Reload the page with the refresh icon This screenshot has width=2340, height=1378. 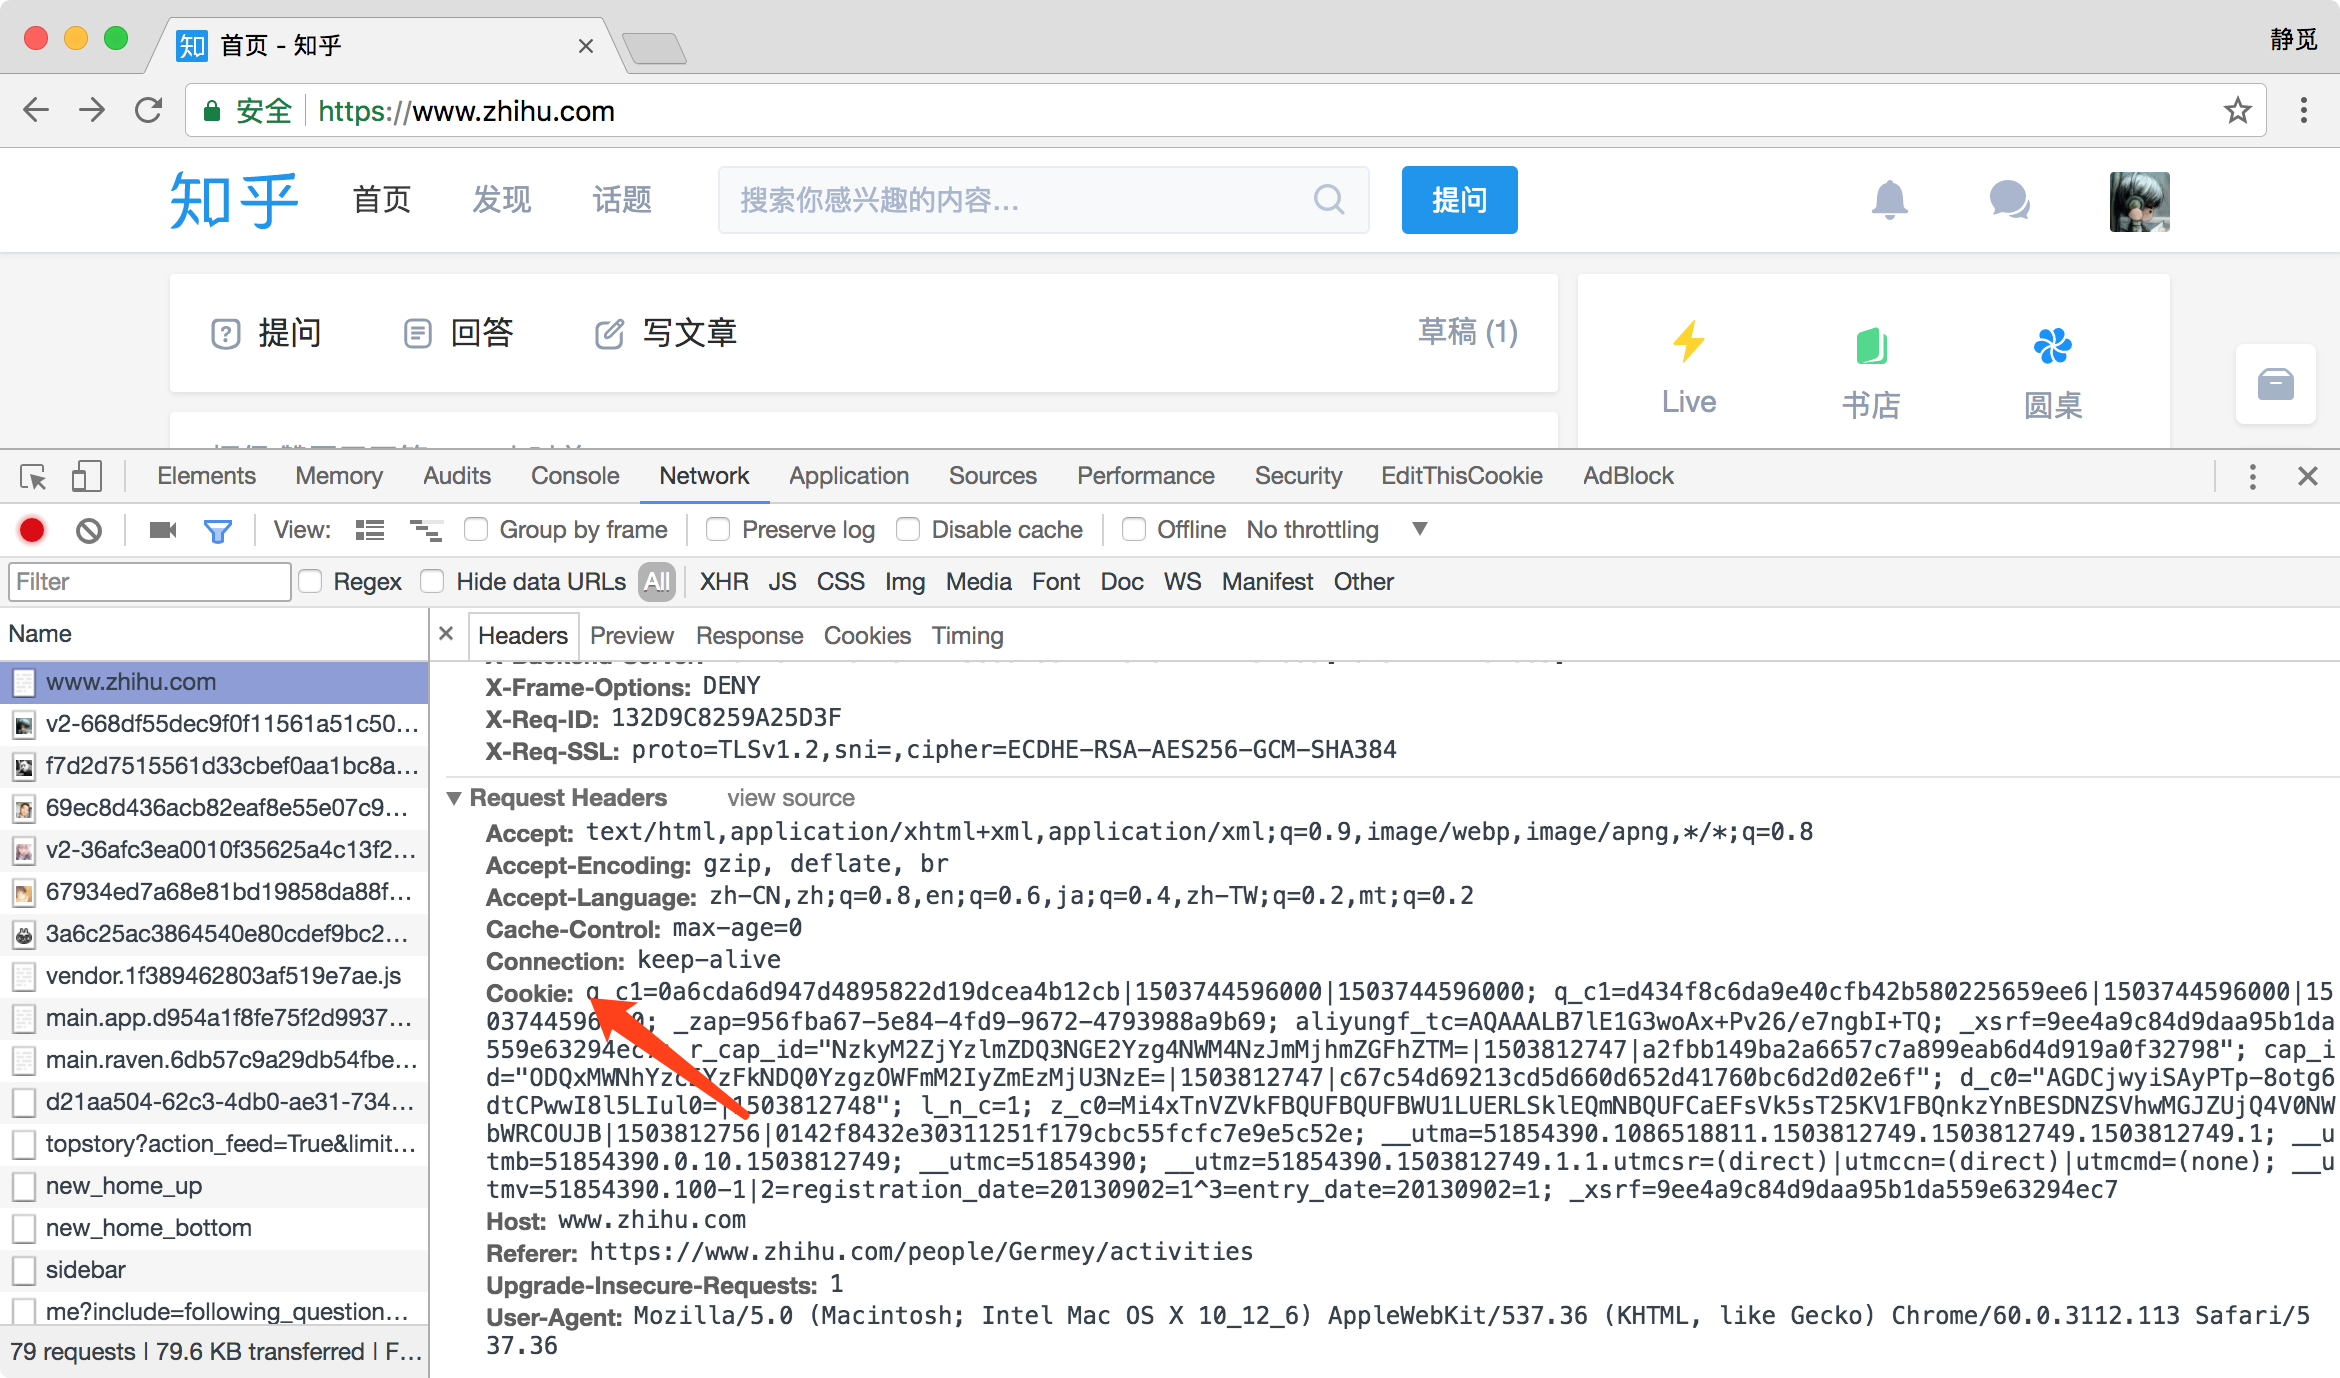click(149, 110)
